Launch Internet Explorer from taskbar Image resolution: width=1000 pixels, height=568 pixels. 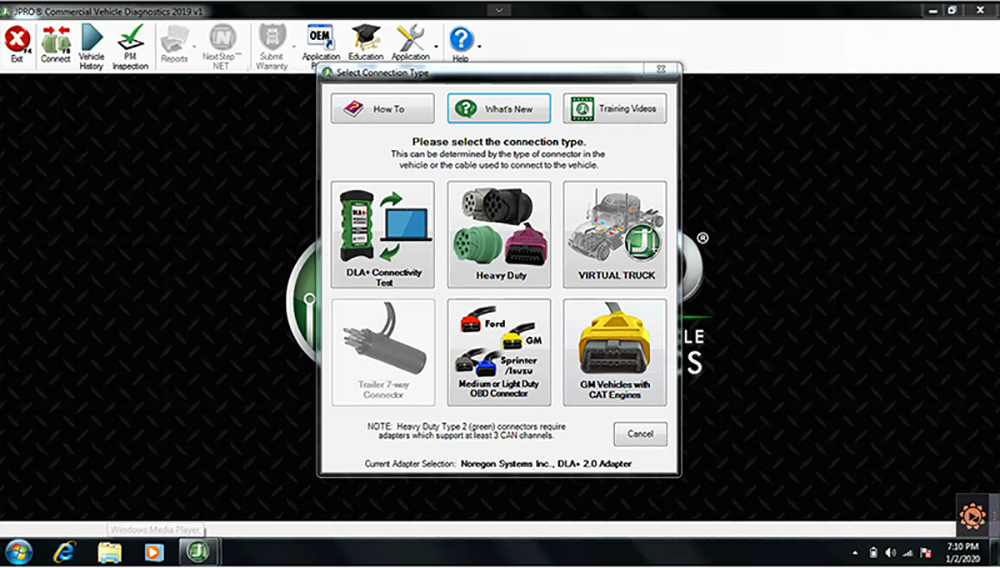click(64, 552)
